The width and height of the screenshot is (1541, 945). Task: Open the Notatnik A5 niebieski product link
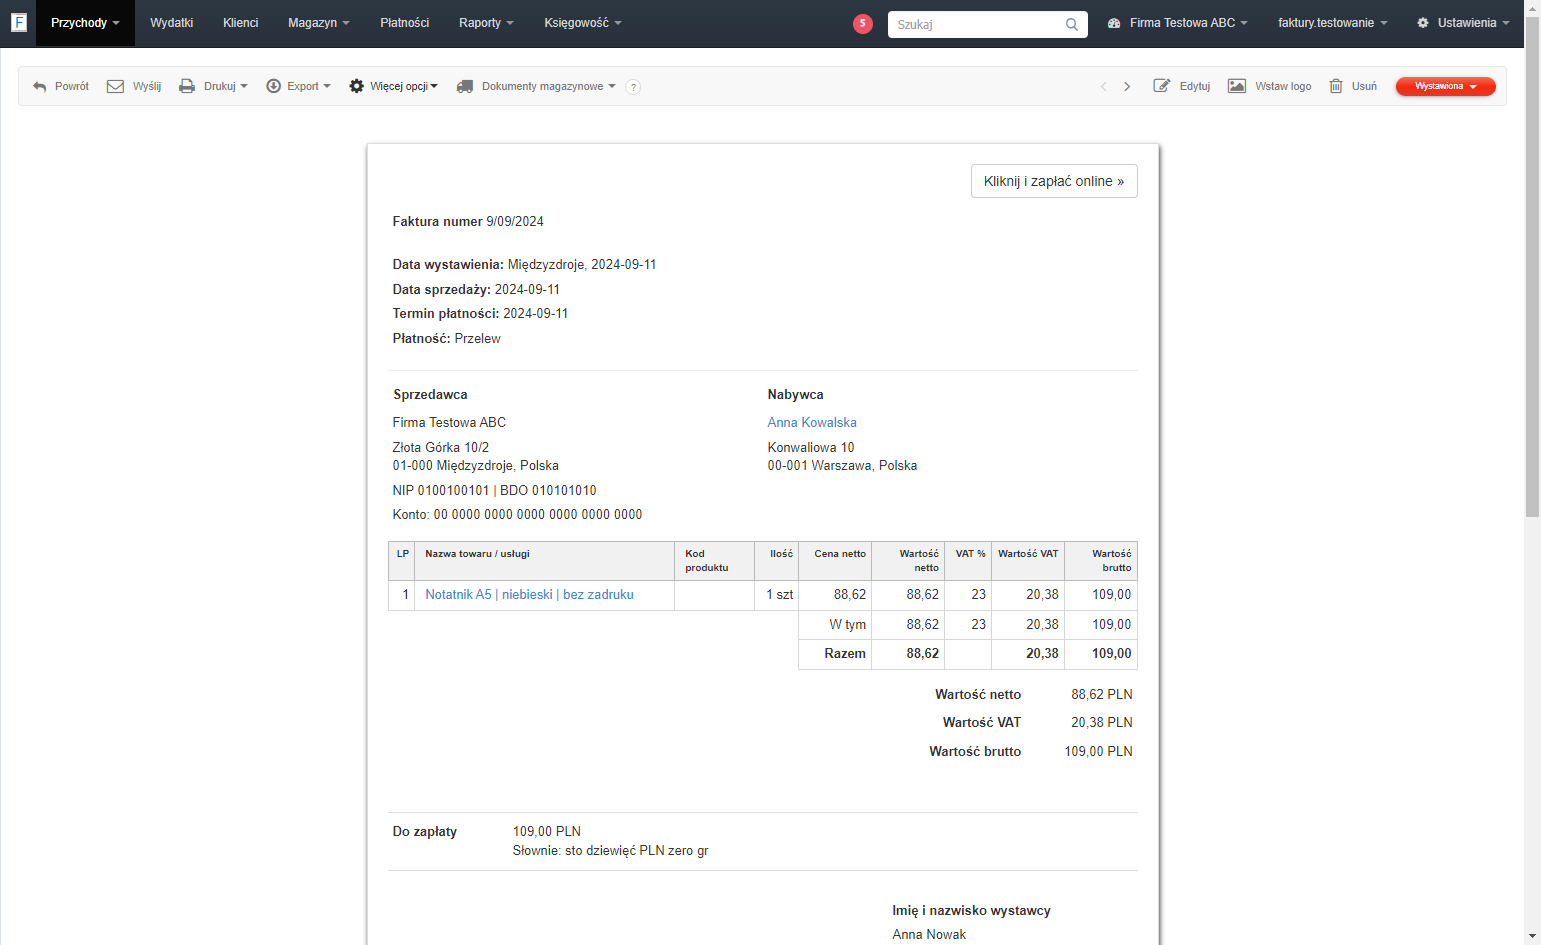529,595
